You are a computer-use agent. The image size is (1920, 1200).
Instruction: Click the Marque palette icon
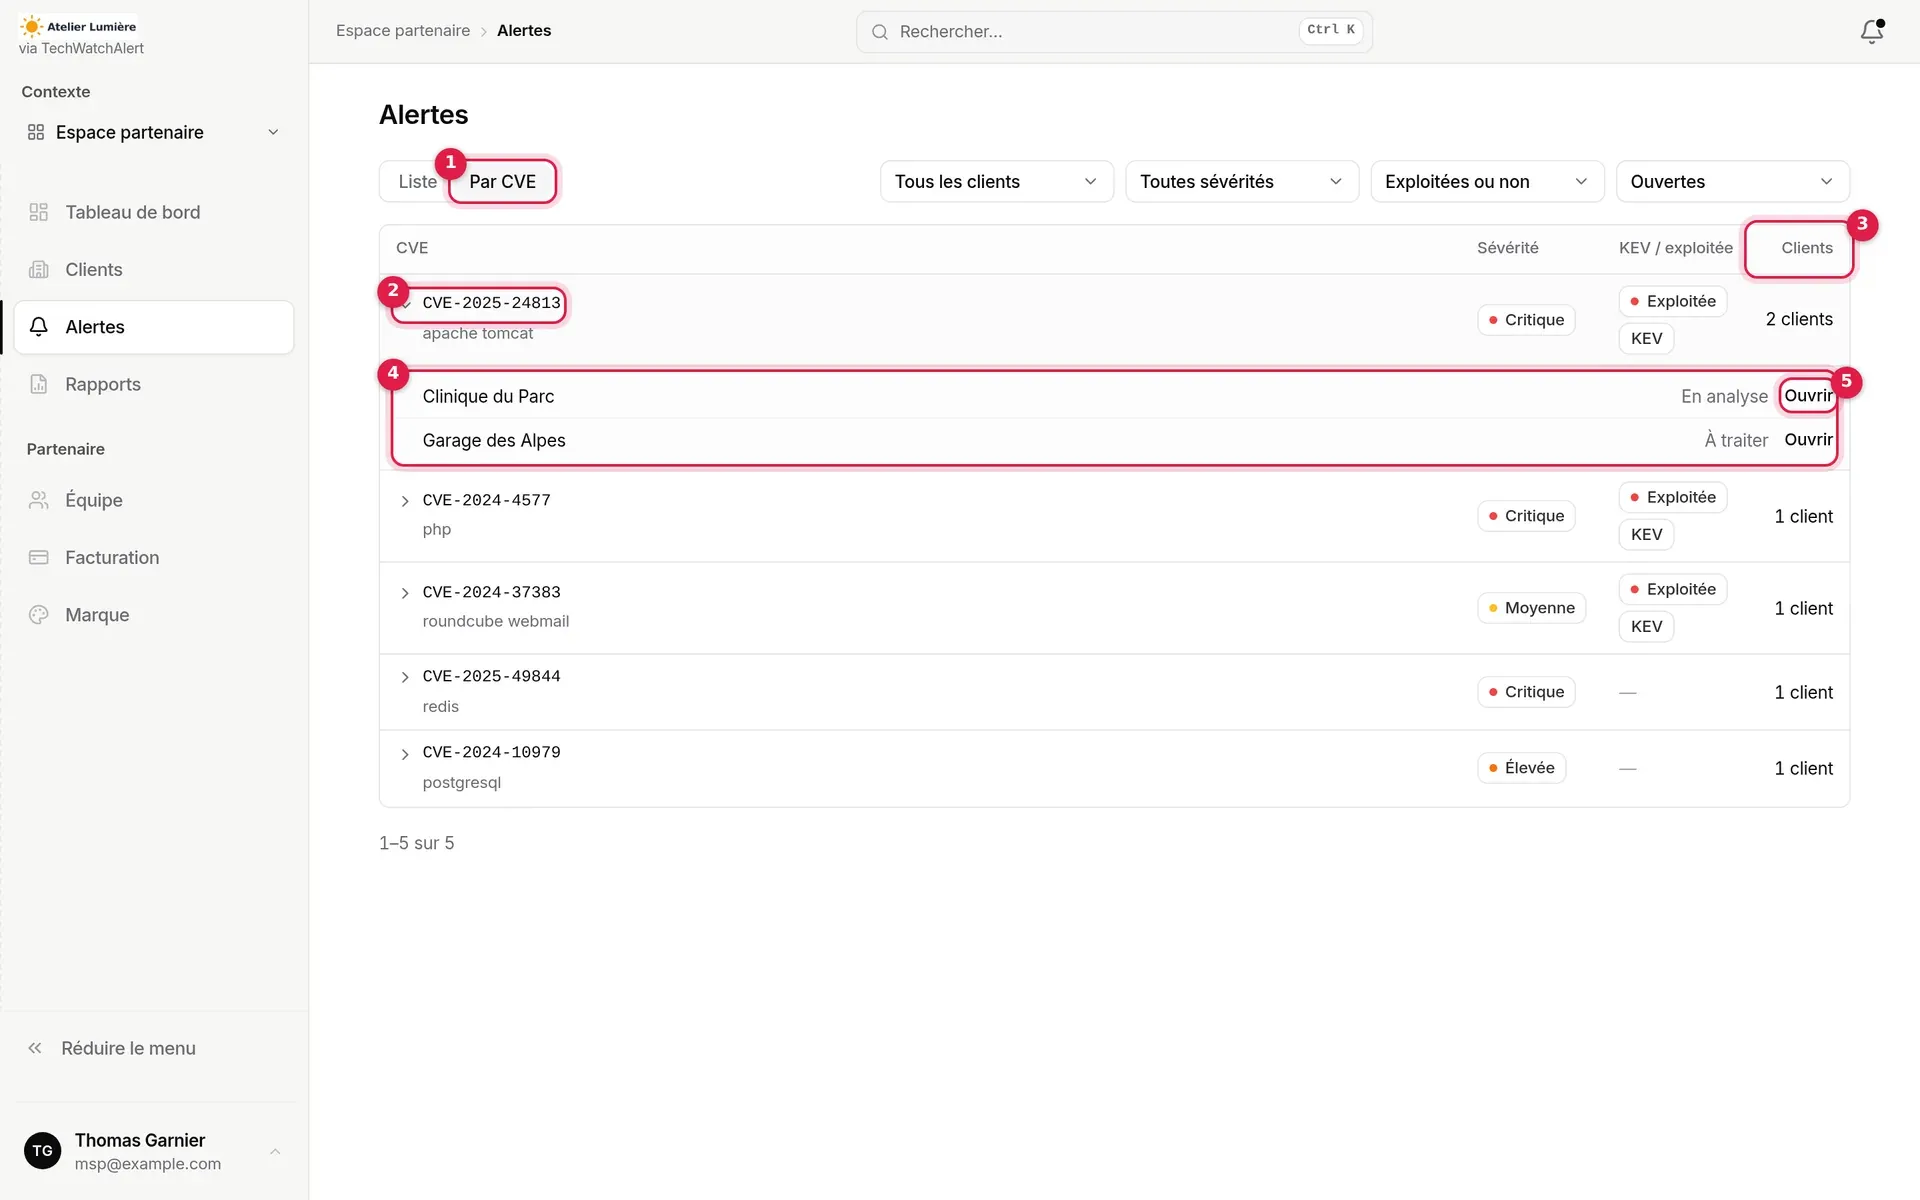39,615
